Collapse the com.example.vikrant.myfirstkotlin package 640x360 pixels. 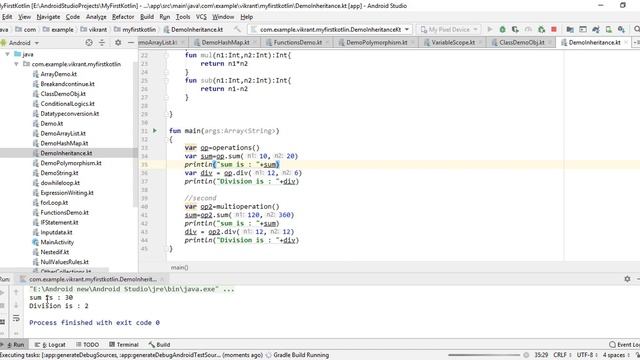click(16, 64)
